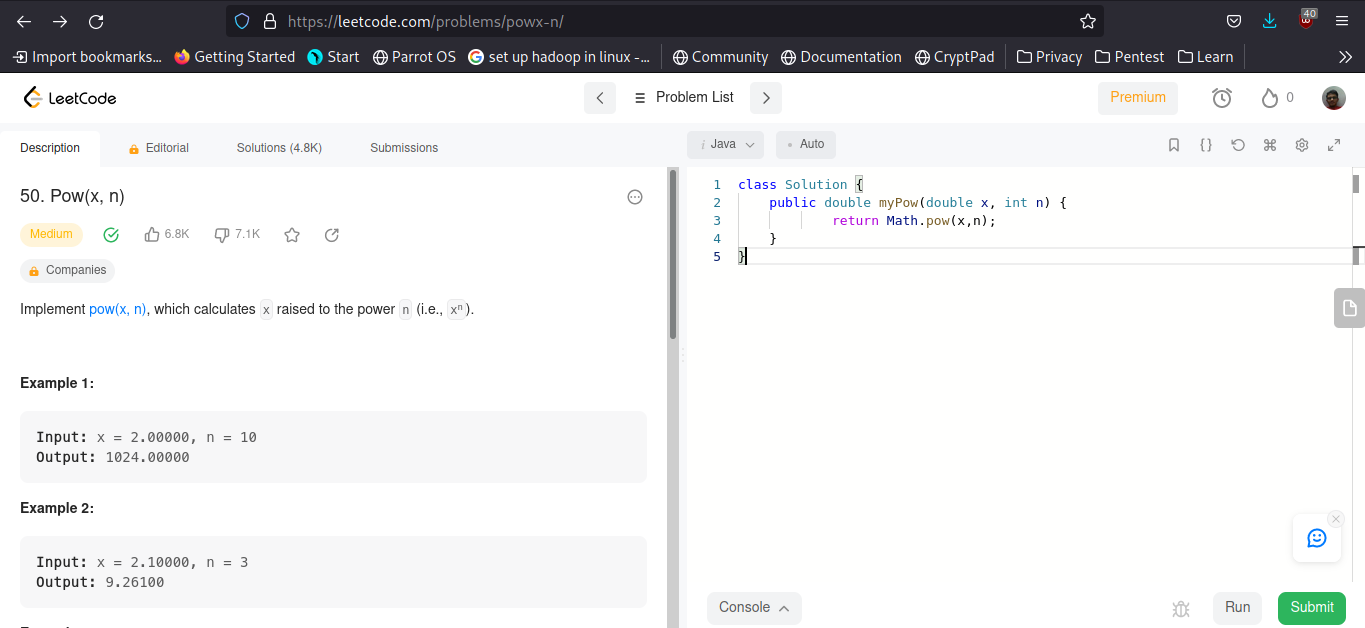This screenshot has width=1365, height=628.
Task: Open the Learn bookmarks folder
Action: click(1205, 57)
